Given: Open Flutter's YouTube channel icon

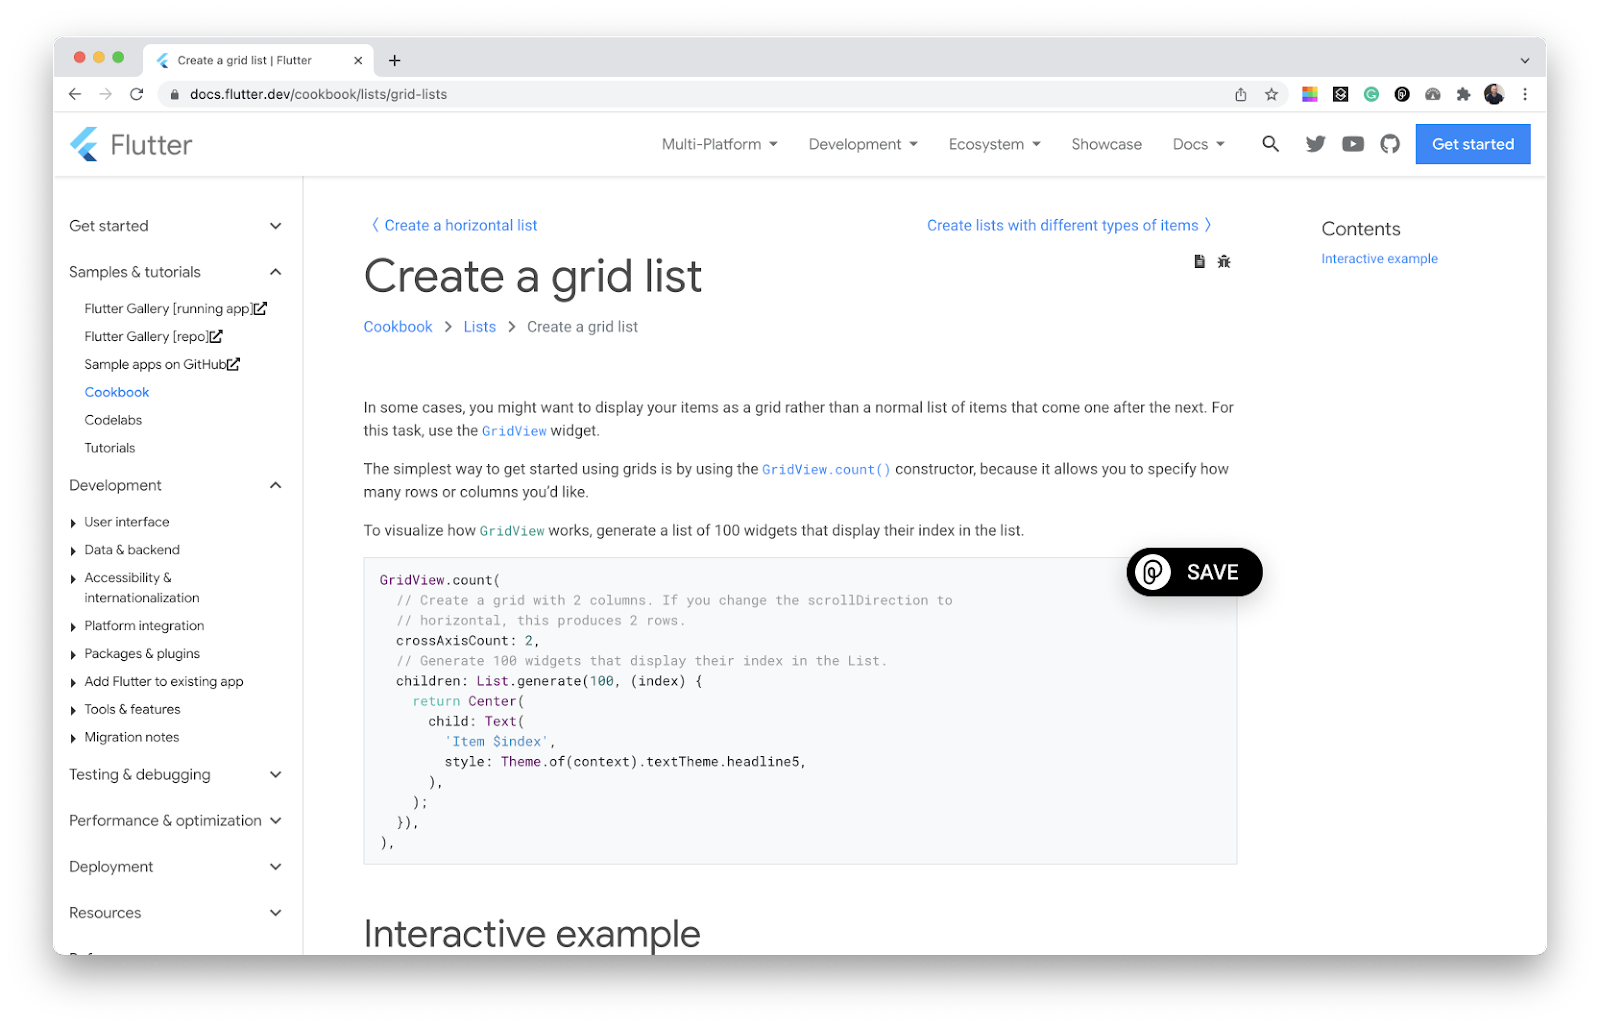Looking at the screenshot, I should 1352,144.
